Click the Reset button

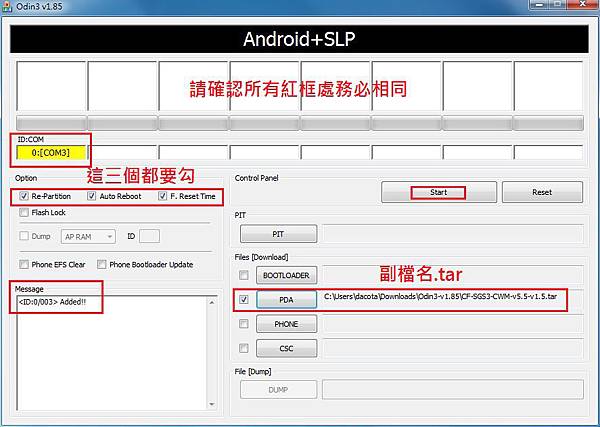pos(542,192)
